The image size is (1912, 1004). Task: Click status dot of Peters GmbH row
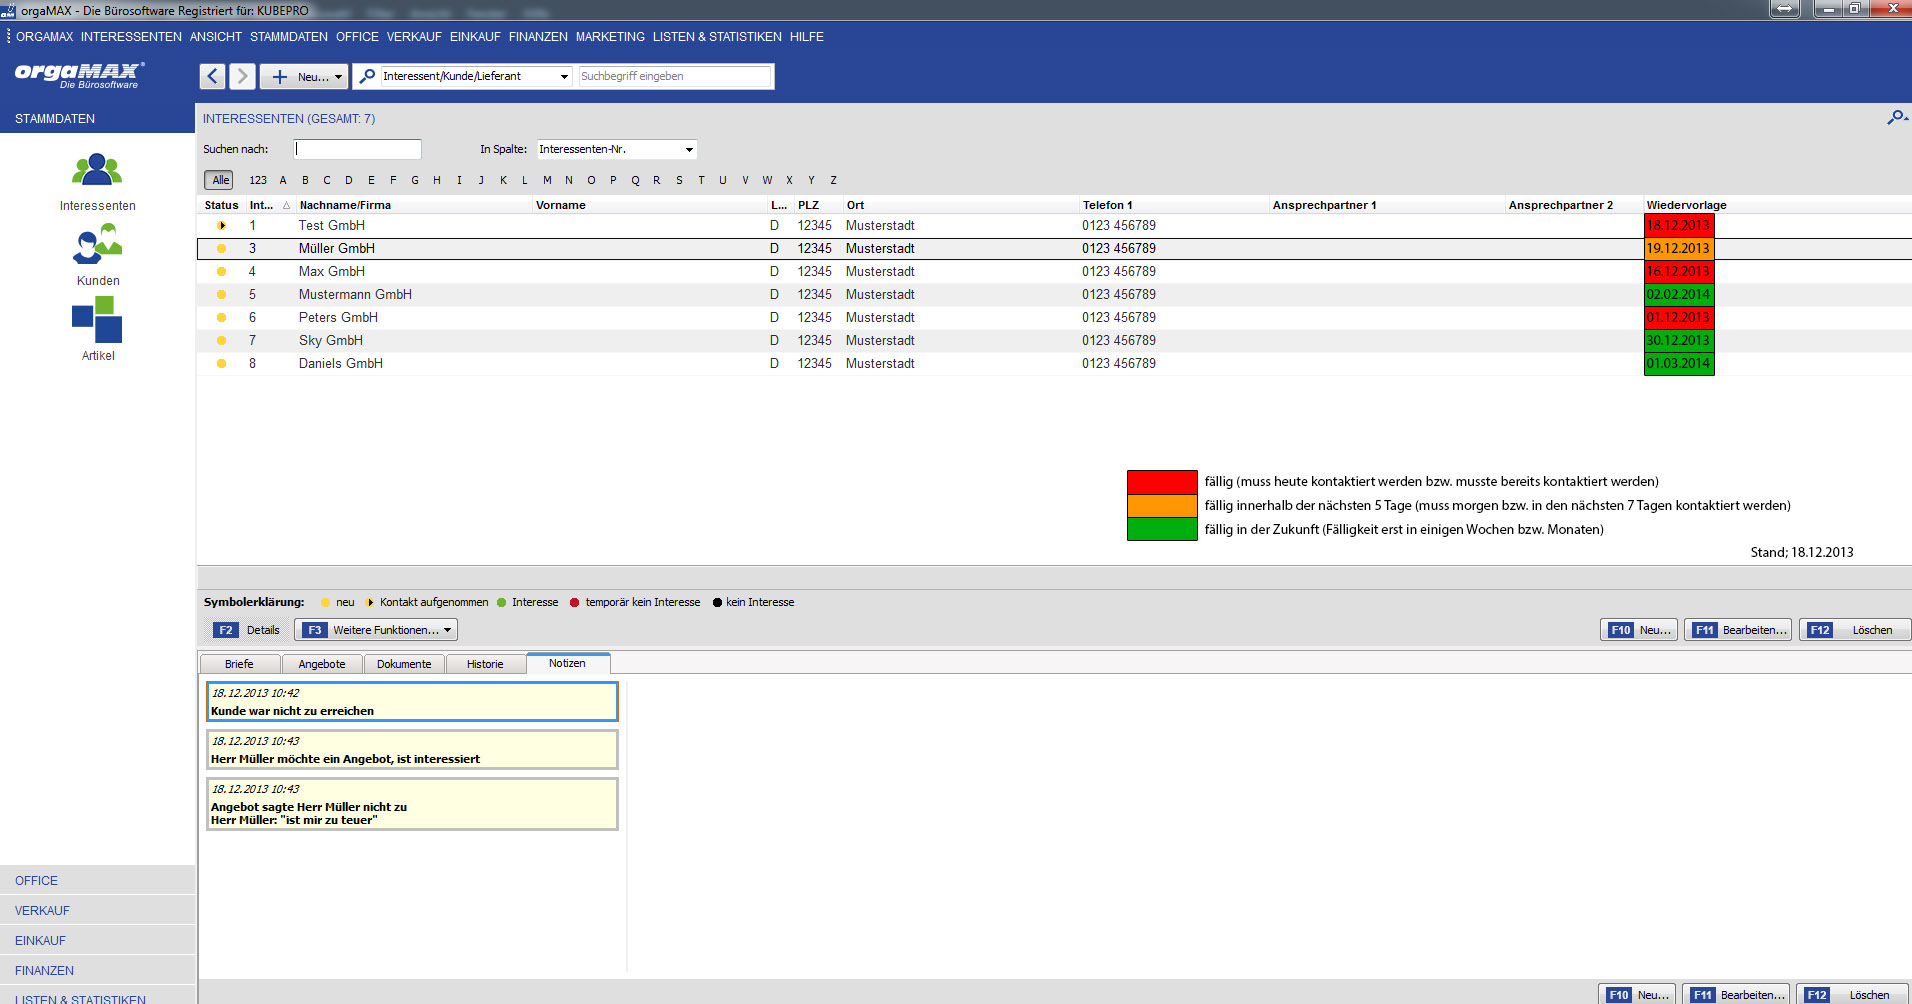click(222, 318)
